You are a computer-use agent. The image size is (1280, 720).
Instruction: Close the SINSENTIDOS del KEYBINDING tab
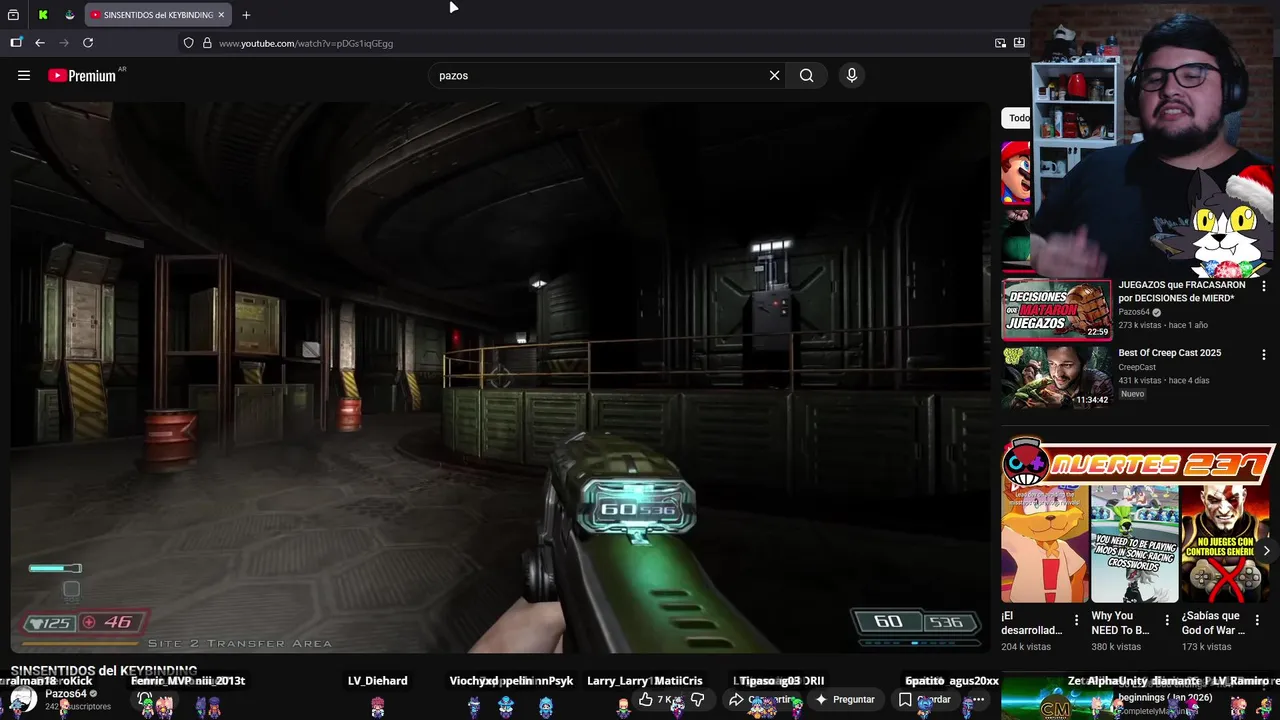[x=221, y=15]
